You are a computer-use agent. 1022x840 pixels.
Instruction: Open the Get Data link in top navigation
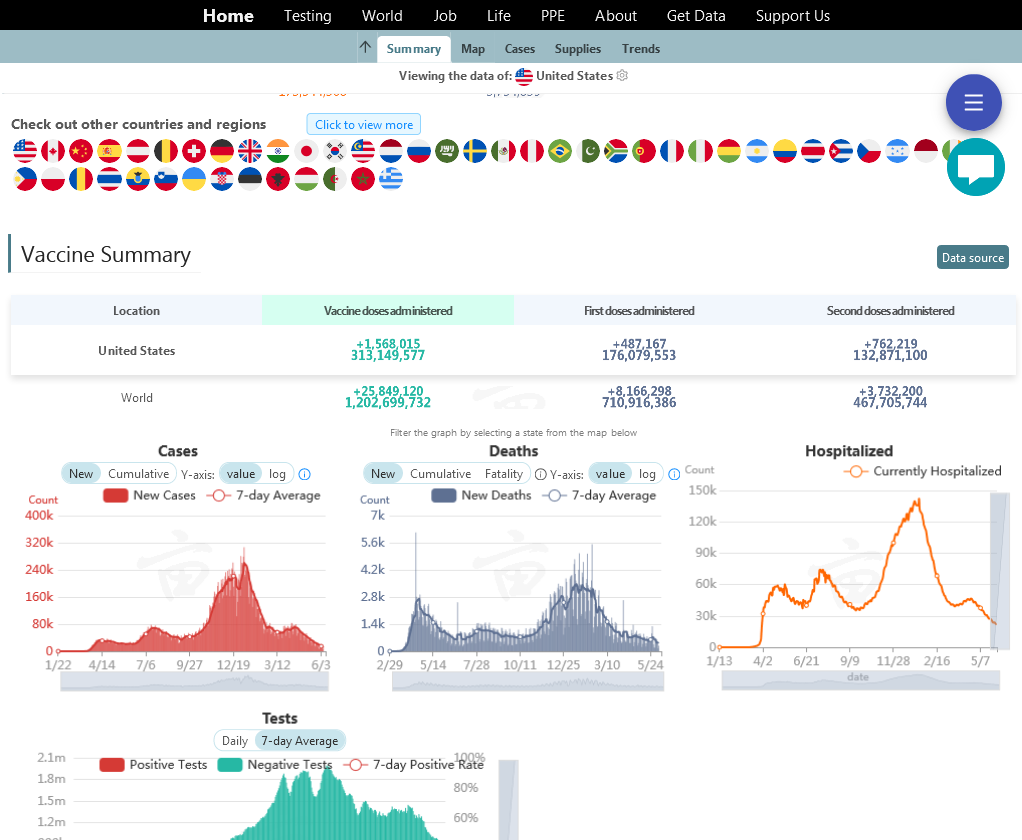tap(696, 16)
